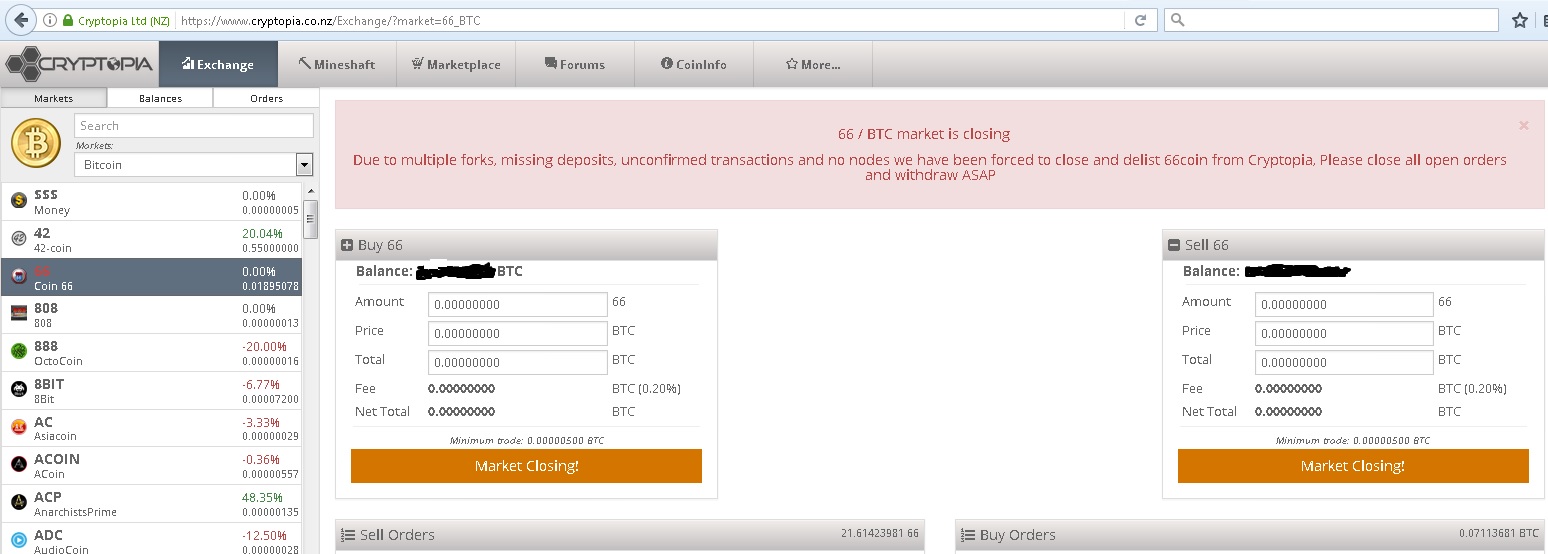Focus the Buy Total field
Image resolution: width=1548 pixels, height=554 pixels.
click(x=518, y=362)
